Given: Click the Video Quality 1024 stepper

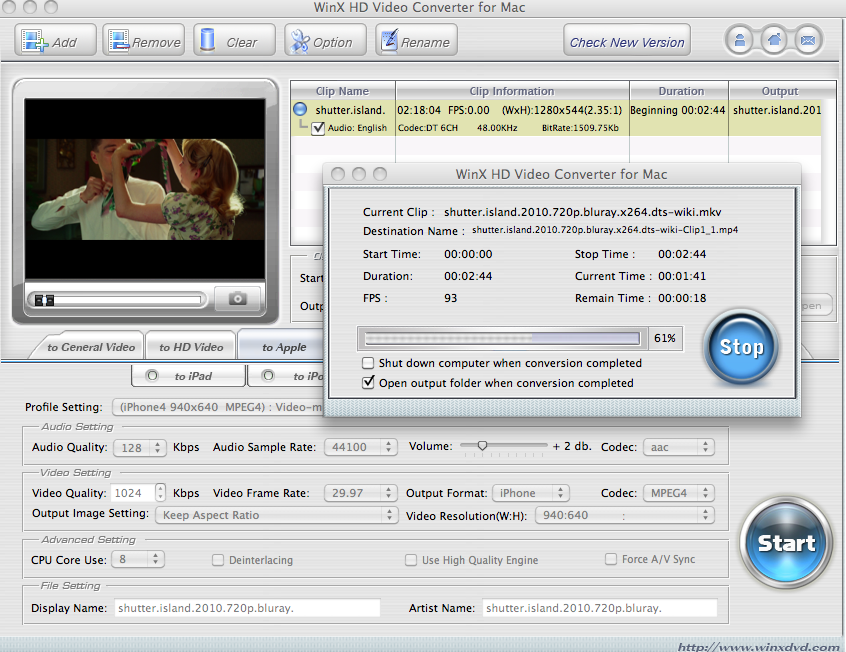Looking at the screenshot, I should [160, 492].
